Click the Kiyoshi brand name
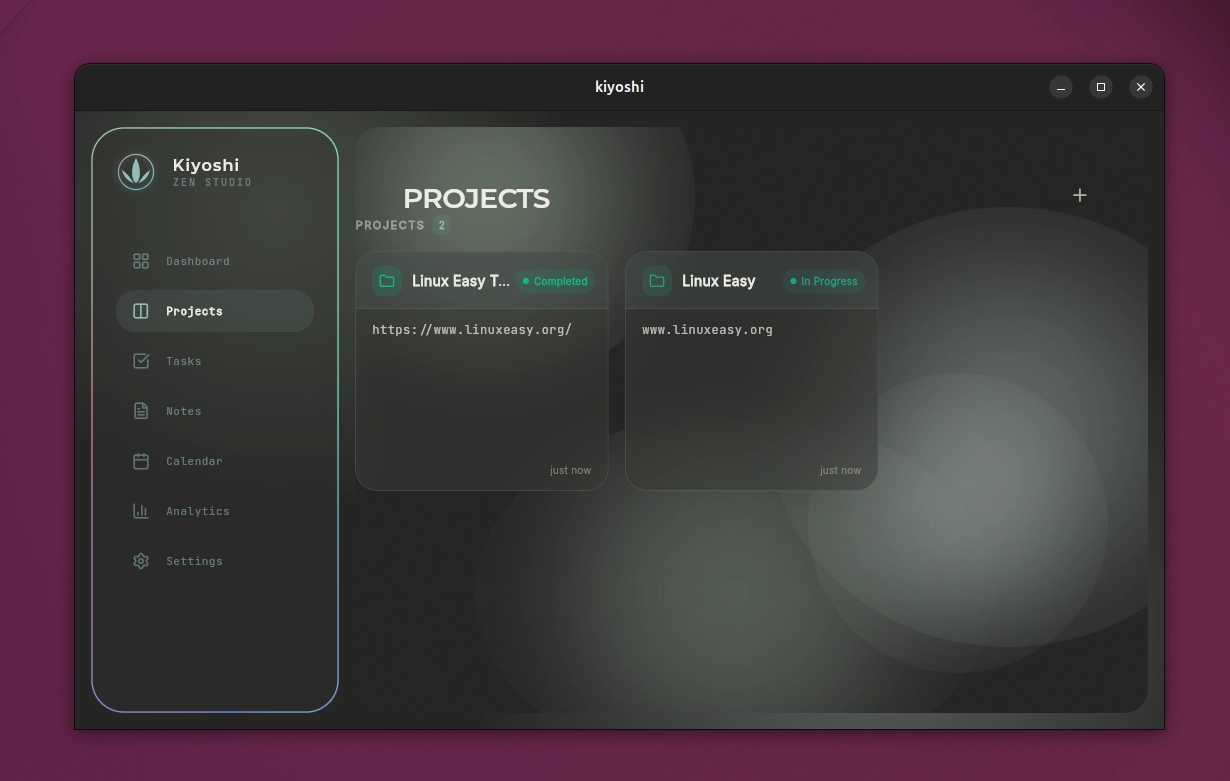Viewport: 1230px width, 781px height. [x=206, y=165]
